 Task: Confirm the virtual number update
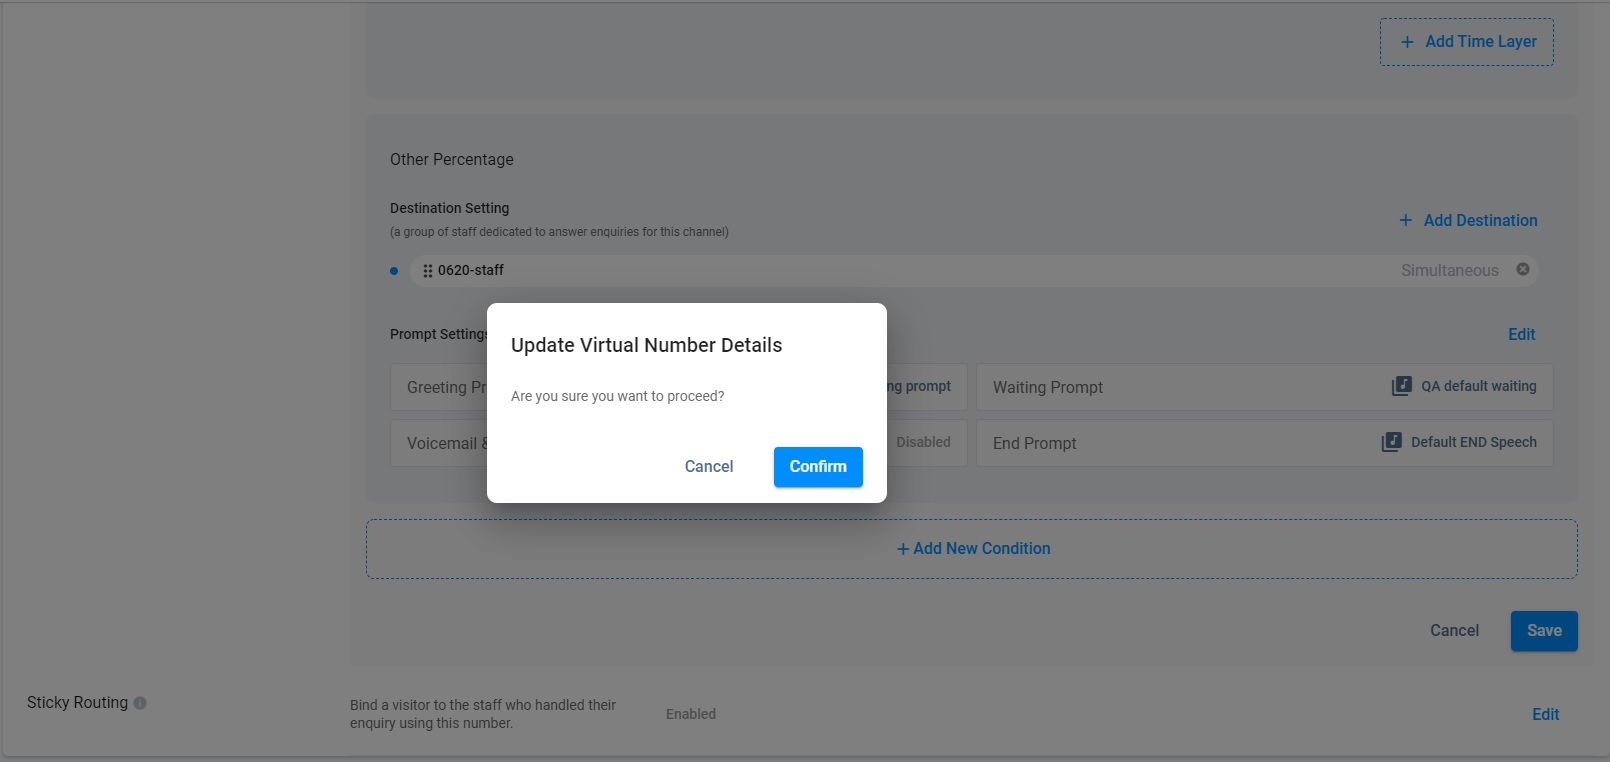tap(817, 467)
